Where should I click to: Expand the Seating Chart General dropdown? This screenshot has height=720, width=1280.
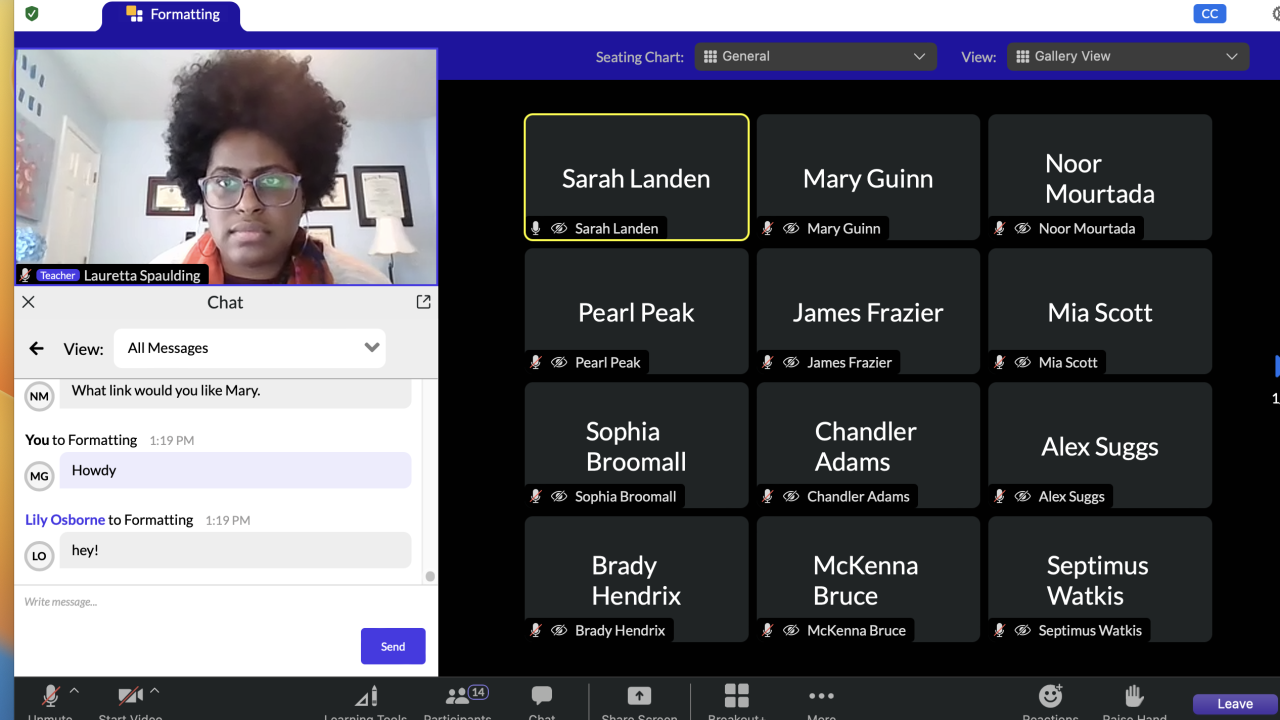[815, 57]
